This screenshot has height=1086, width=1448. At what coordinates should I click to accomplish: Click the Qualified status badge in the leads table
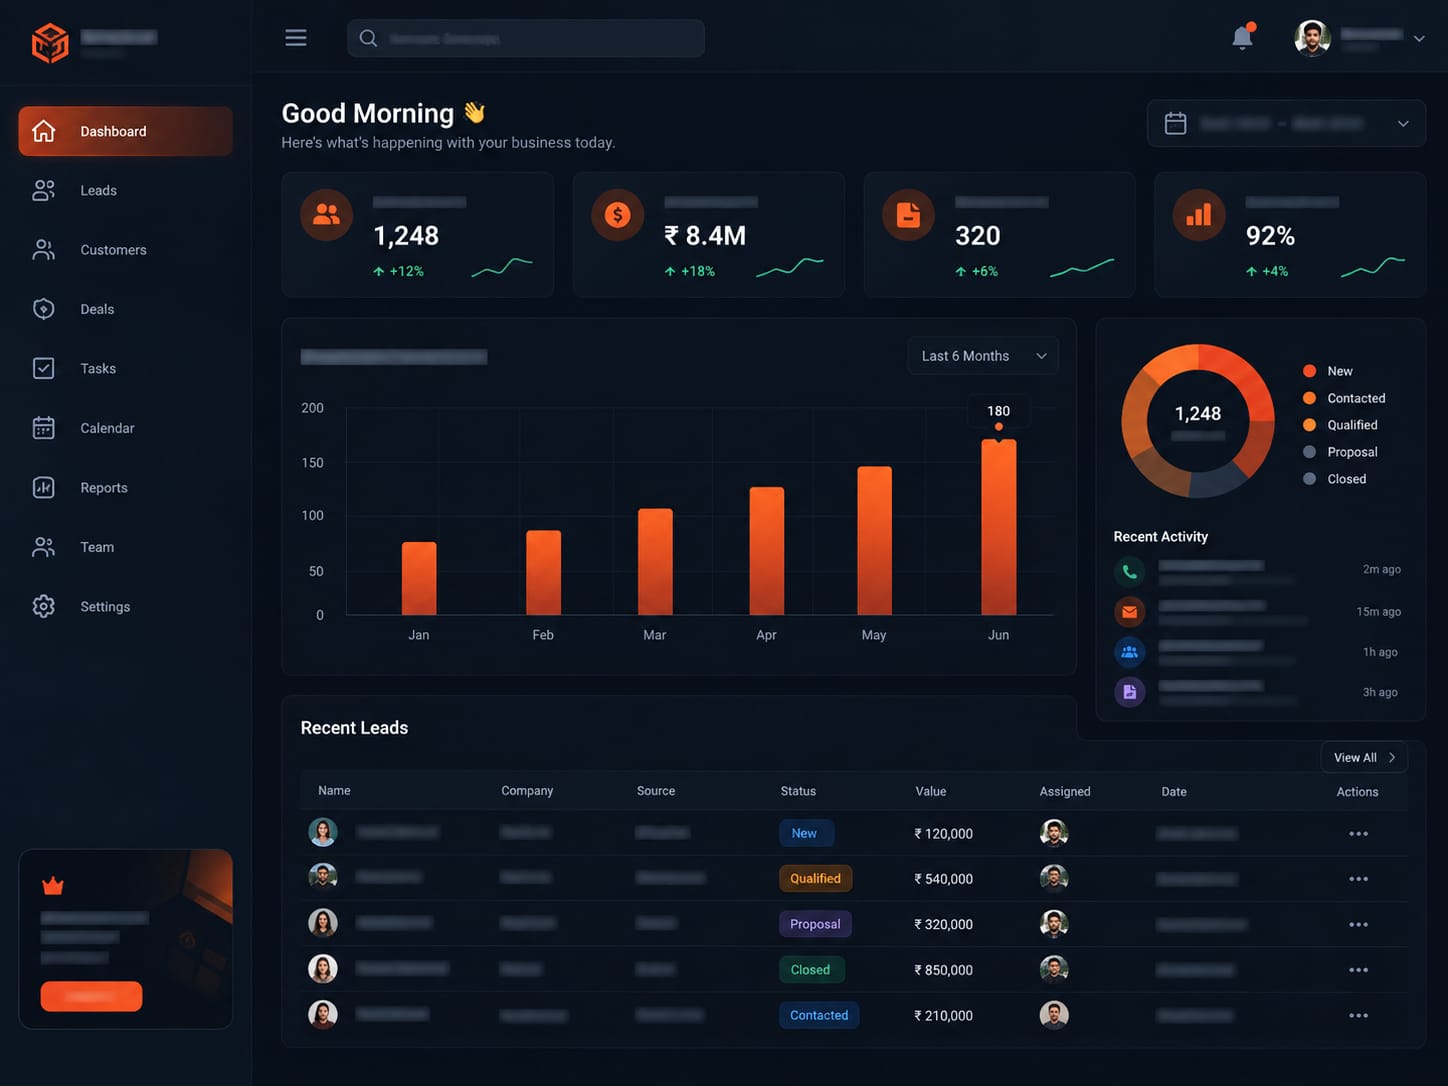(815, 879)
